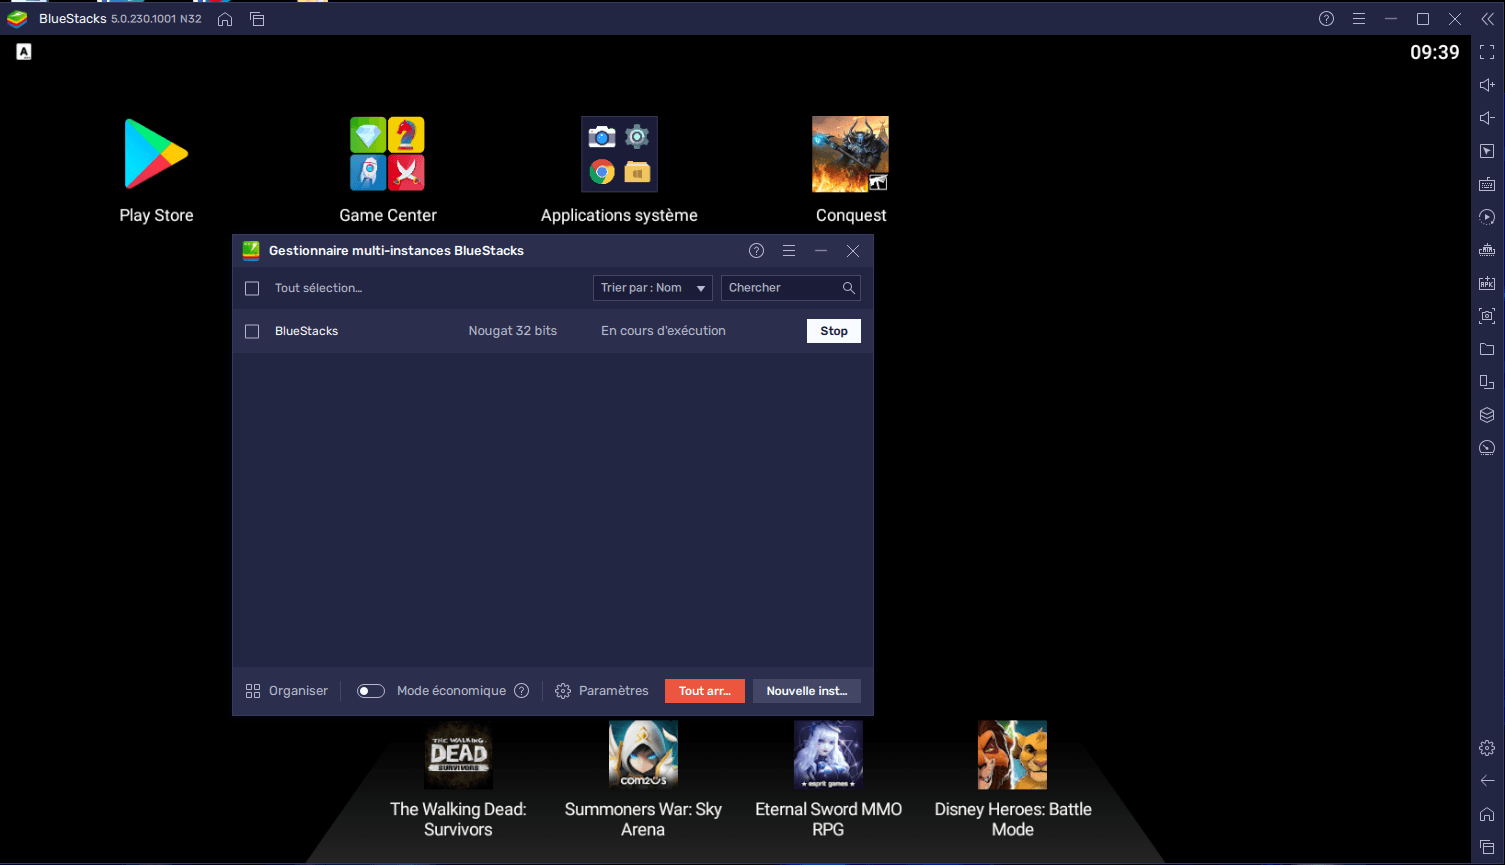Open Disney Heroes: Battle Mode

click(1012, 756)
